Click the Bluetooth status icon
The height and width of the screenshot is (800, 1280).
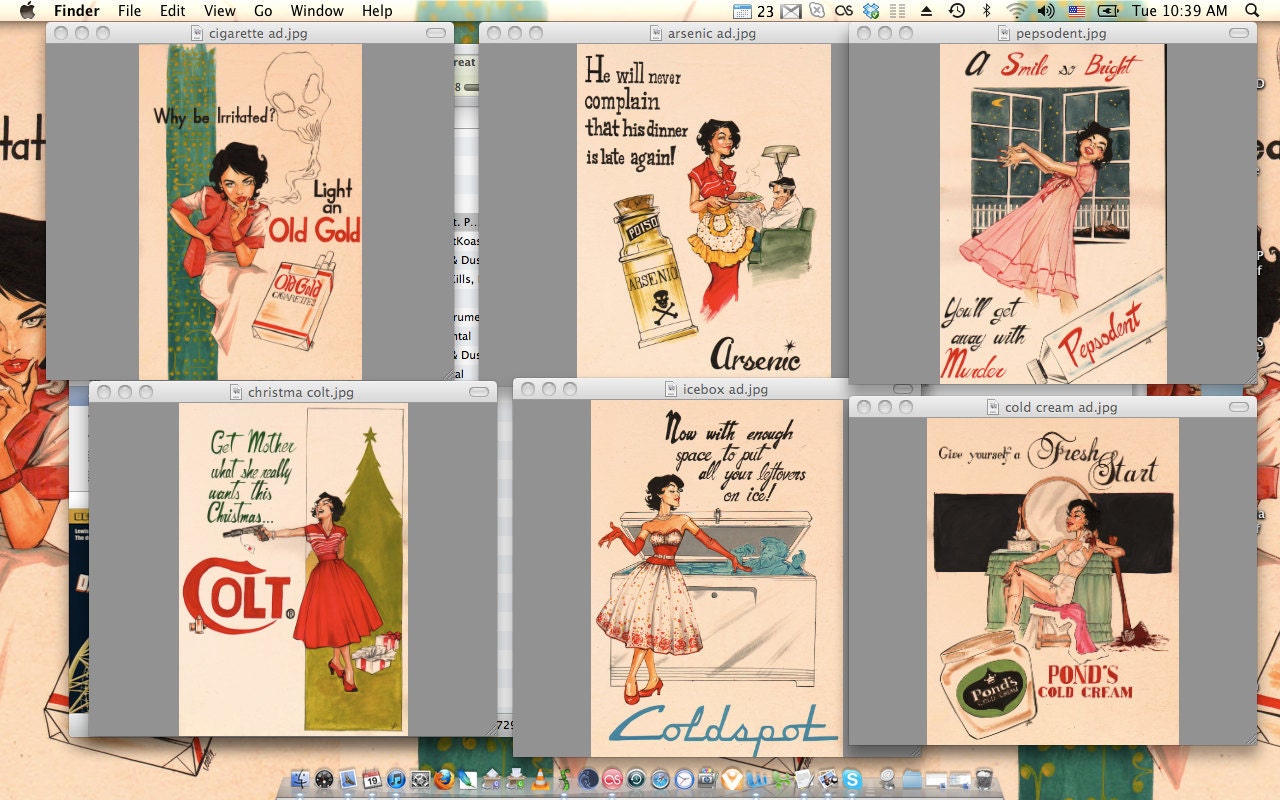click(985, 11)
